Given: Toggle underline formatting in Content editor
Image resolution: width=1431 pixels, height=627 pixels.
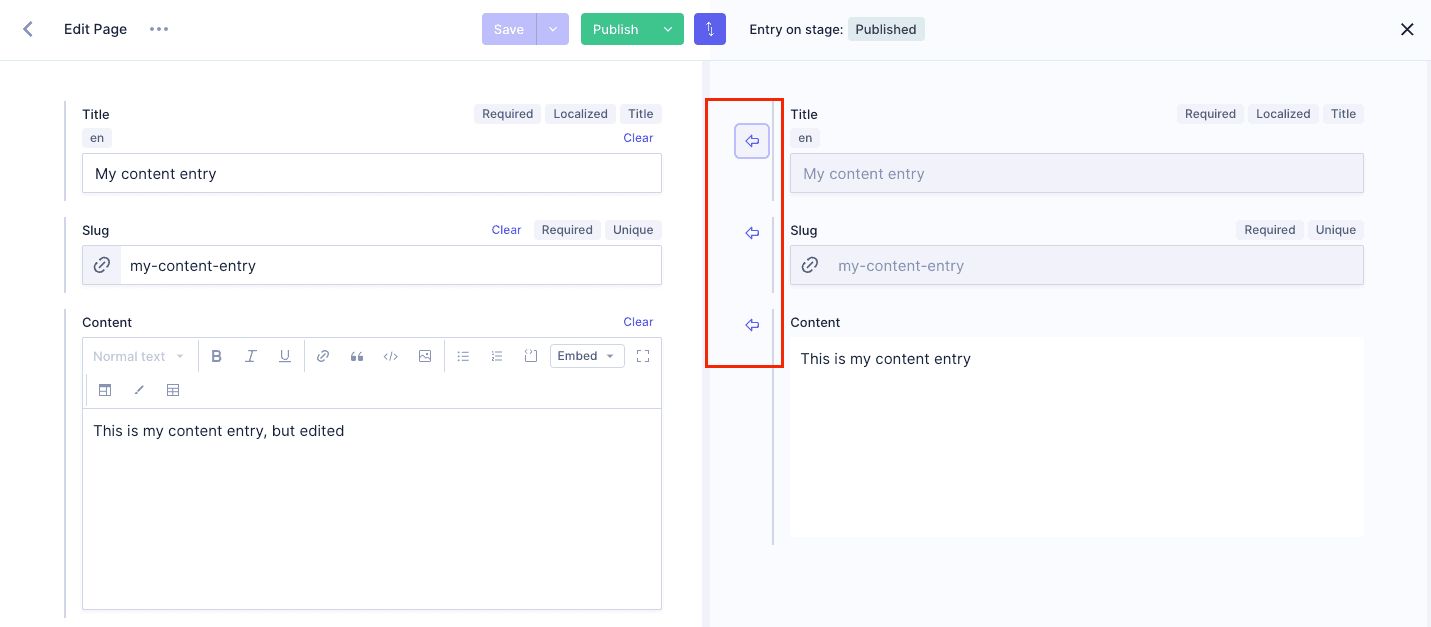Looking at the screenshot, I should point(285,356).
